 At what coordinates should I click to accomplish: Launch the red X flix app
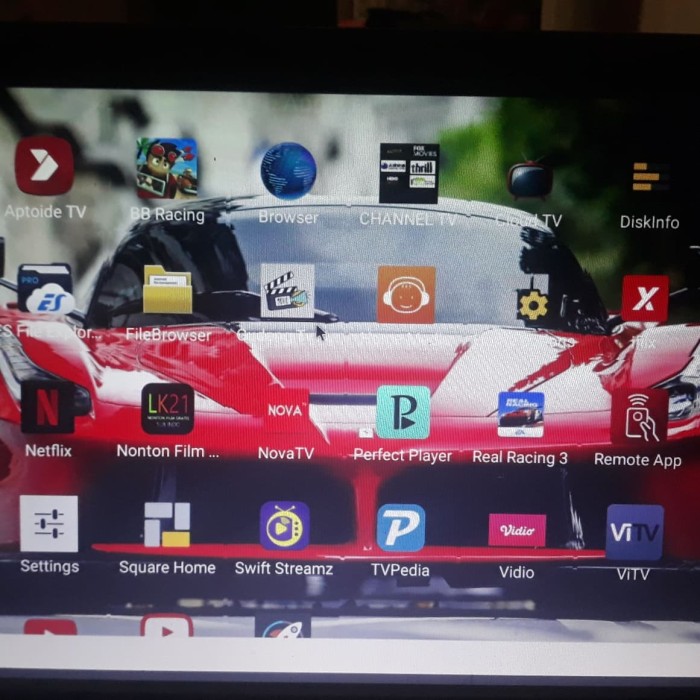point(645,298)
